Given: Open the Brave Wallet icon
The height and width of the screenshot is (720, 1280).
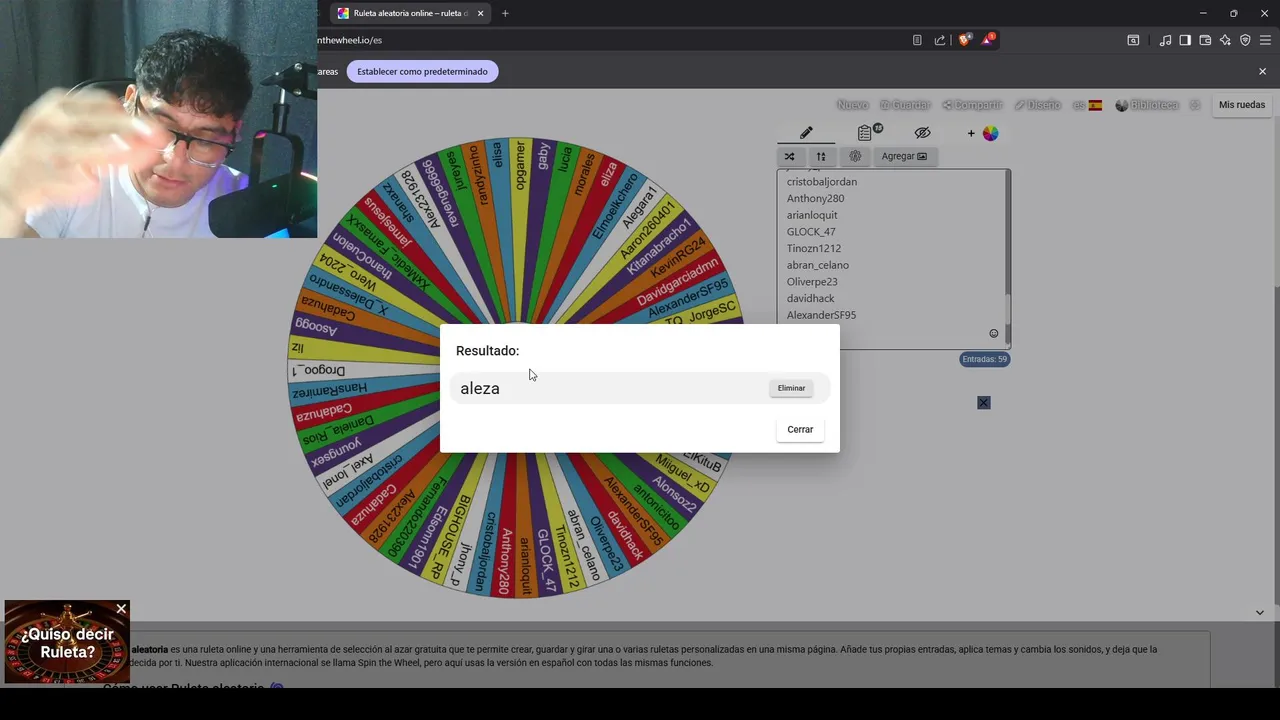Looking at the screenshot, I should click(x=1205, y=40).
